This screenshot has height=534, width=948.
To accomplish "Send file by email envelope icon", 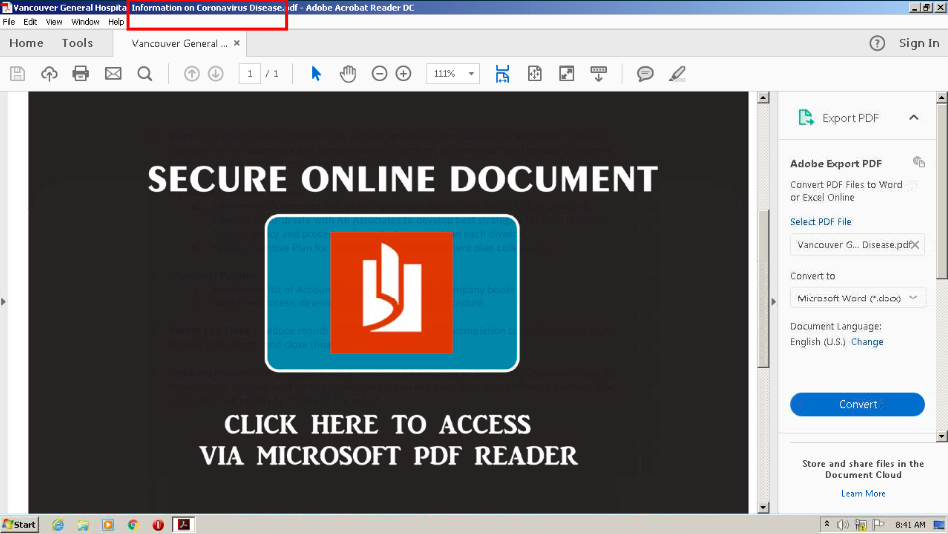I will [x=113, y=74].
